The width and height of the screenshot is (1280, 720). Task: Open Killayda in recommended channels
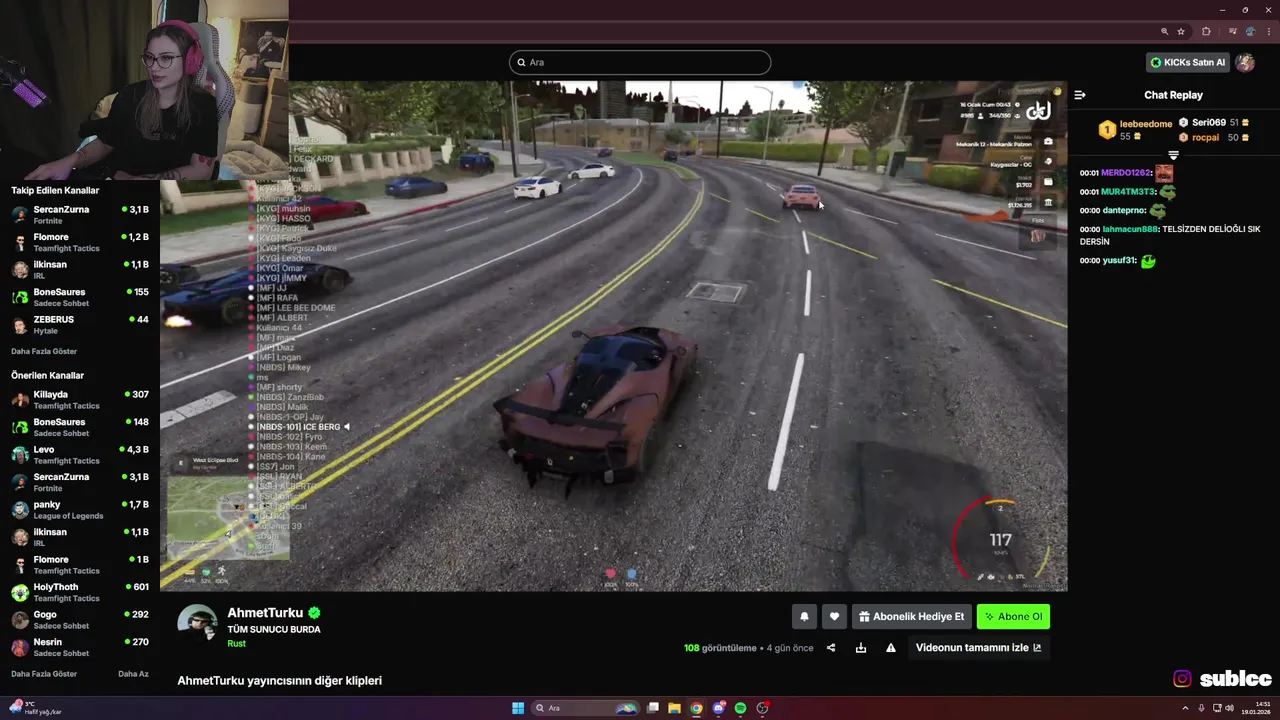[80, 400]
